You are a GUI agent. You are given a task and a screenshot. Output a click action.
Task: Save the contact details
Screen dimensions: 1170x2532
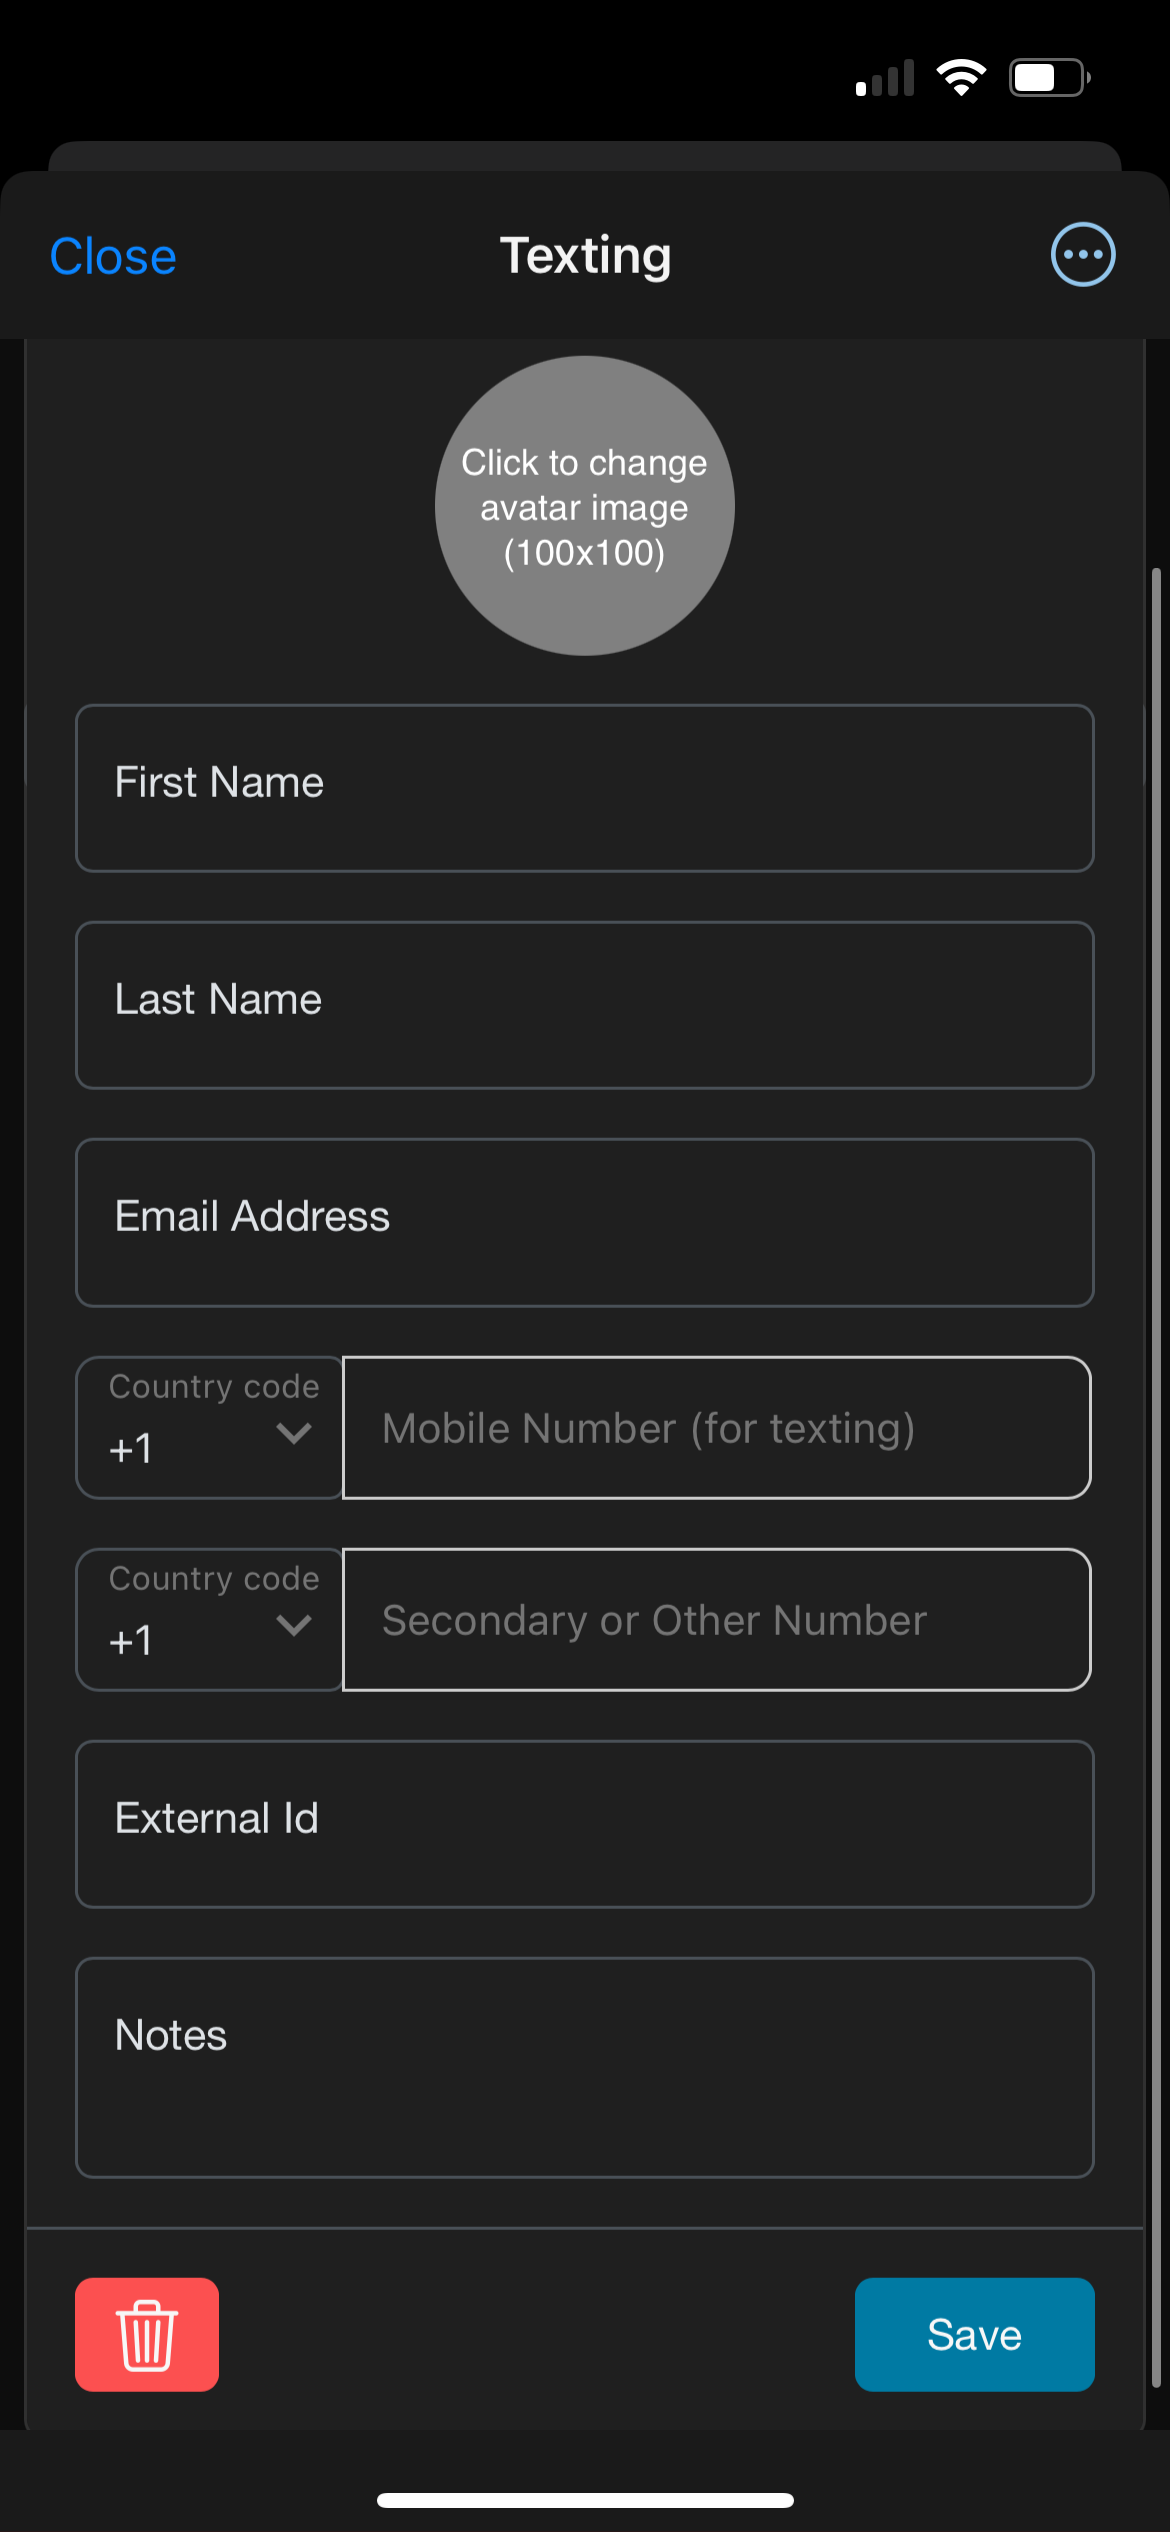click(x=974, y=2334)
